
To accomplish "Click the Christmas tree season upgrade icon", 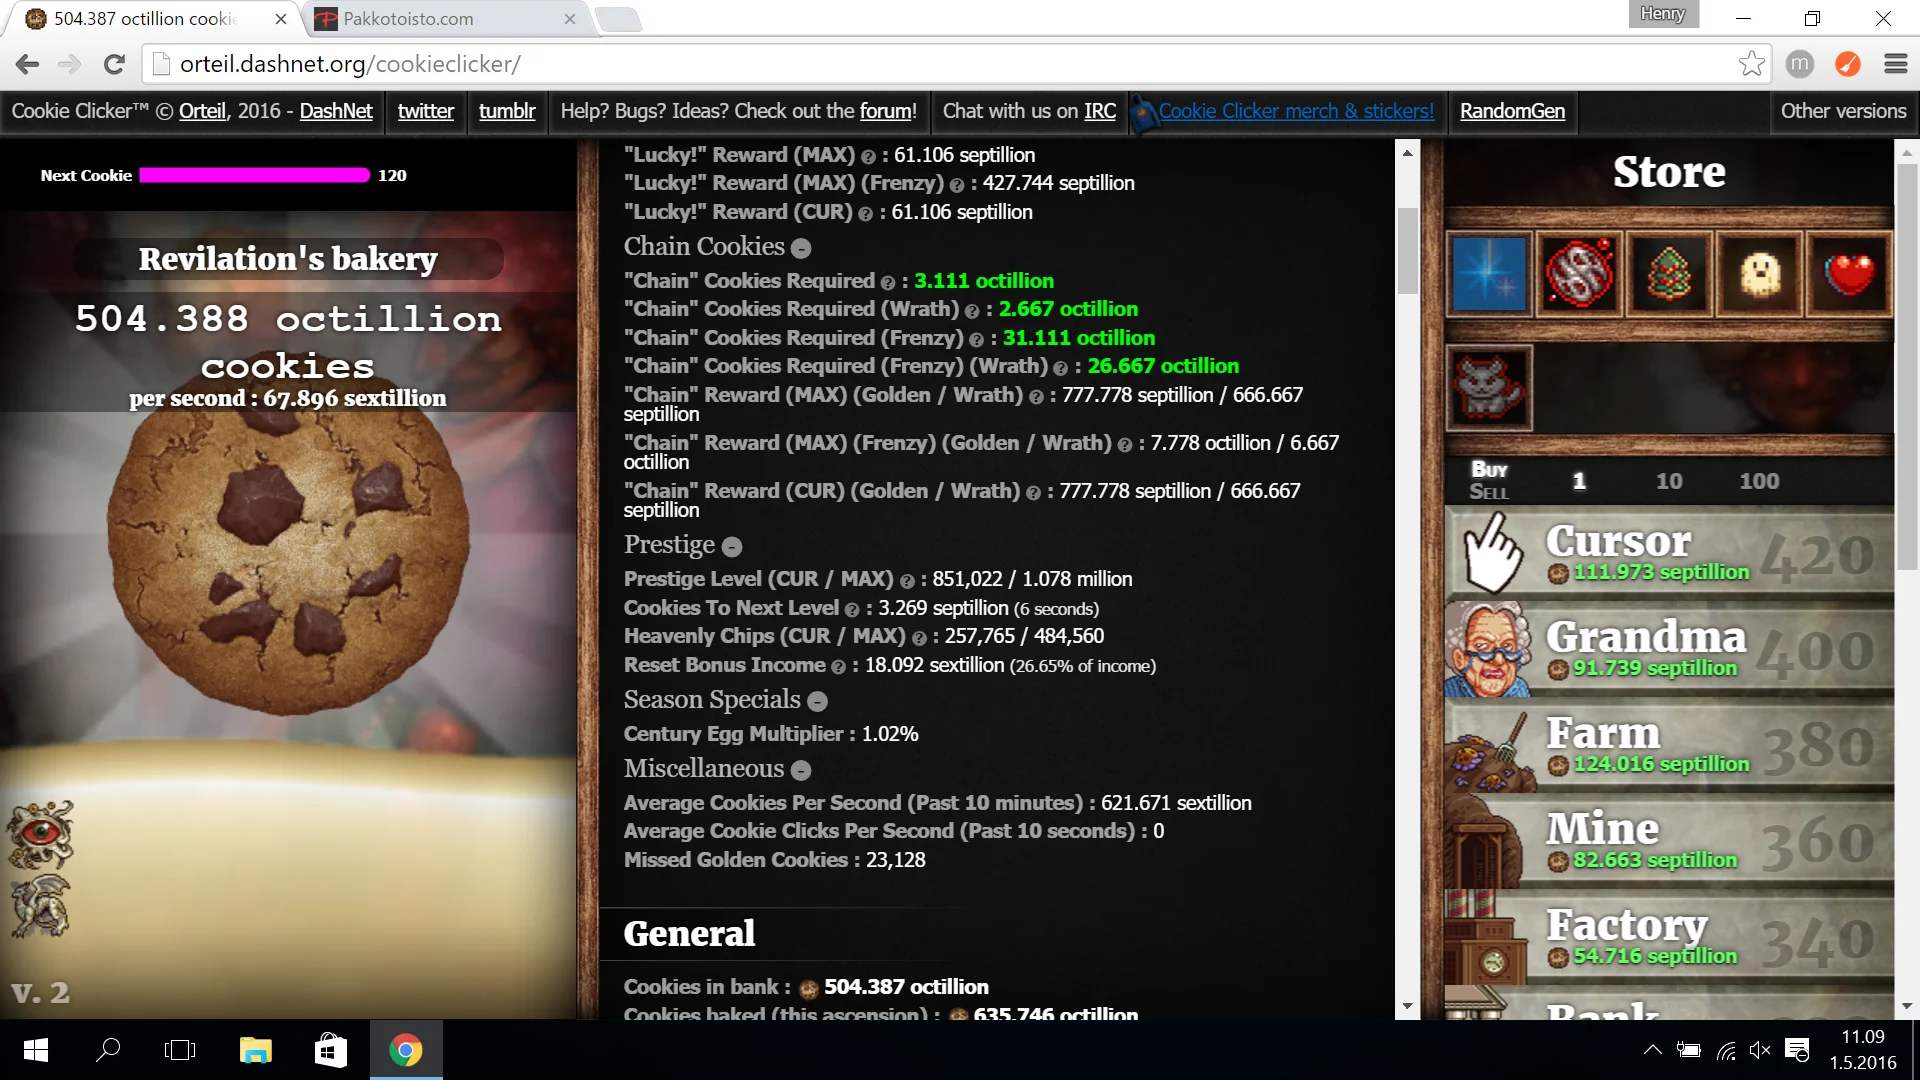I will [x=1668, y=273].
